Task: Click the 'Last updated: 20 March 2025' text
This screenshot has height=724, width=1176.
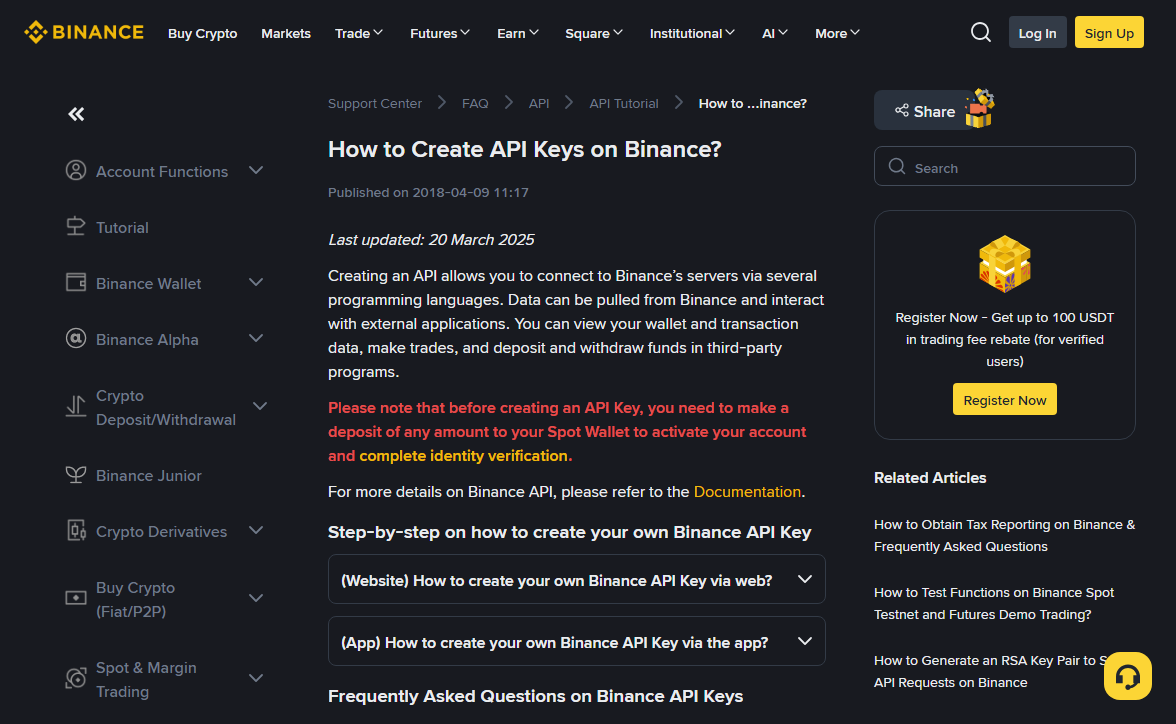Action: [431, 239]
